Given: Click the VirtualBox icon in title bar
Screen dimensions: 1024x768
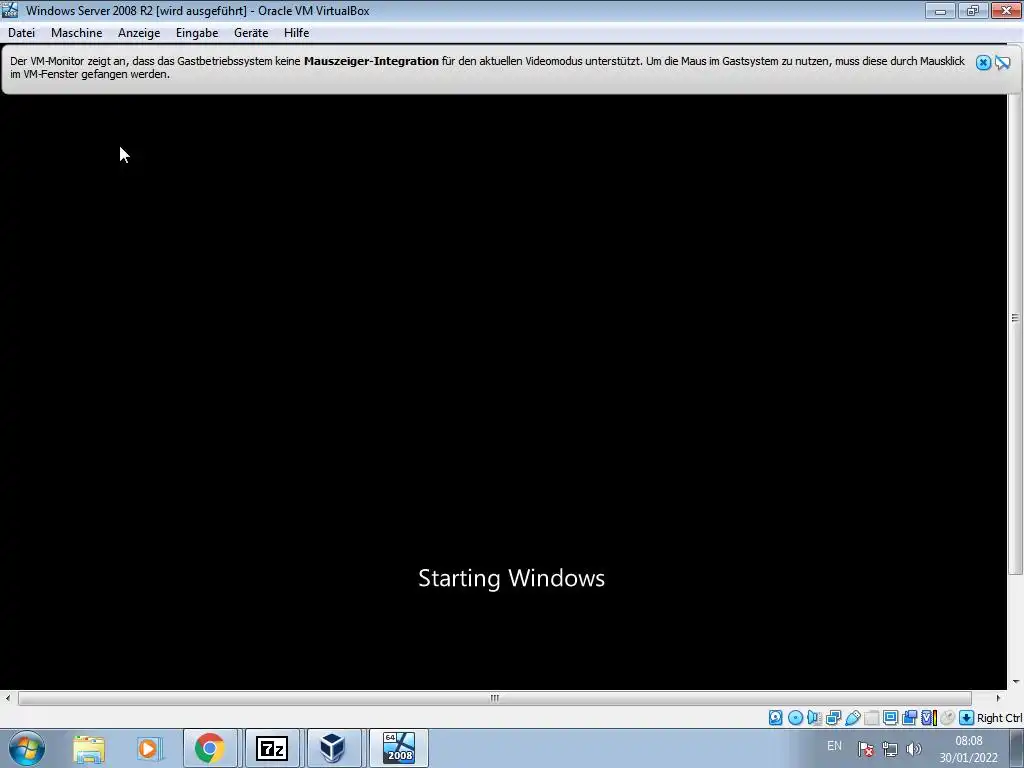Looking at the screenshot, I should 10,10.
